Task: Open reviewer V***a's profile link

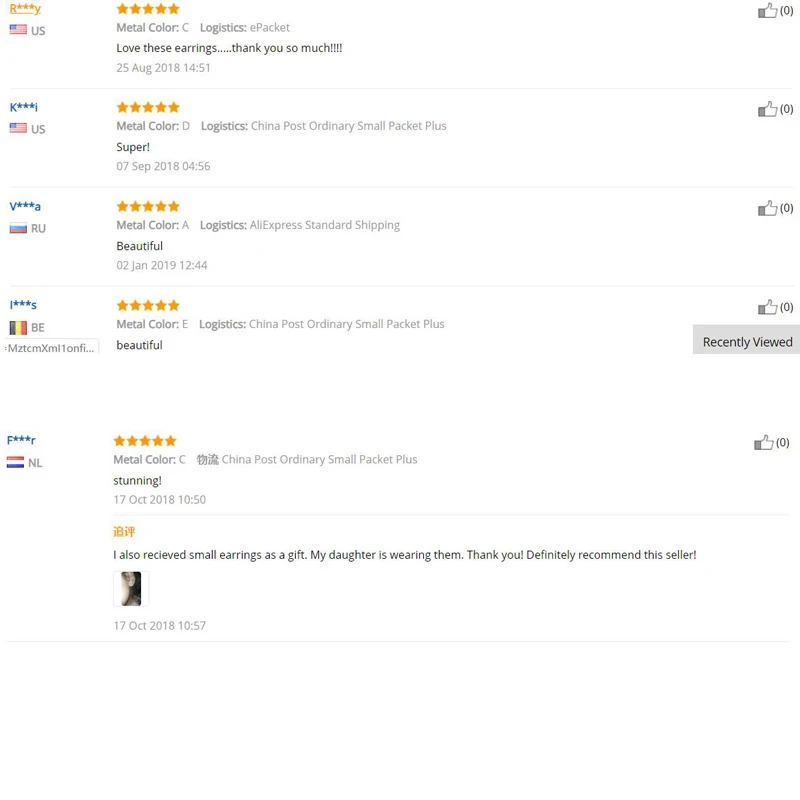Action: [25, 207]
